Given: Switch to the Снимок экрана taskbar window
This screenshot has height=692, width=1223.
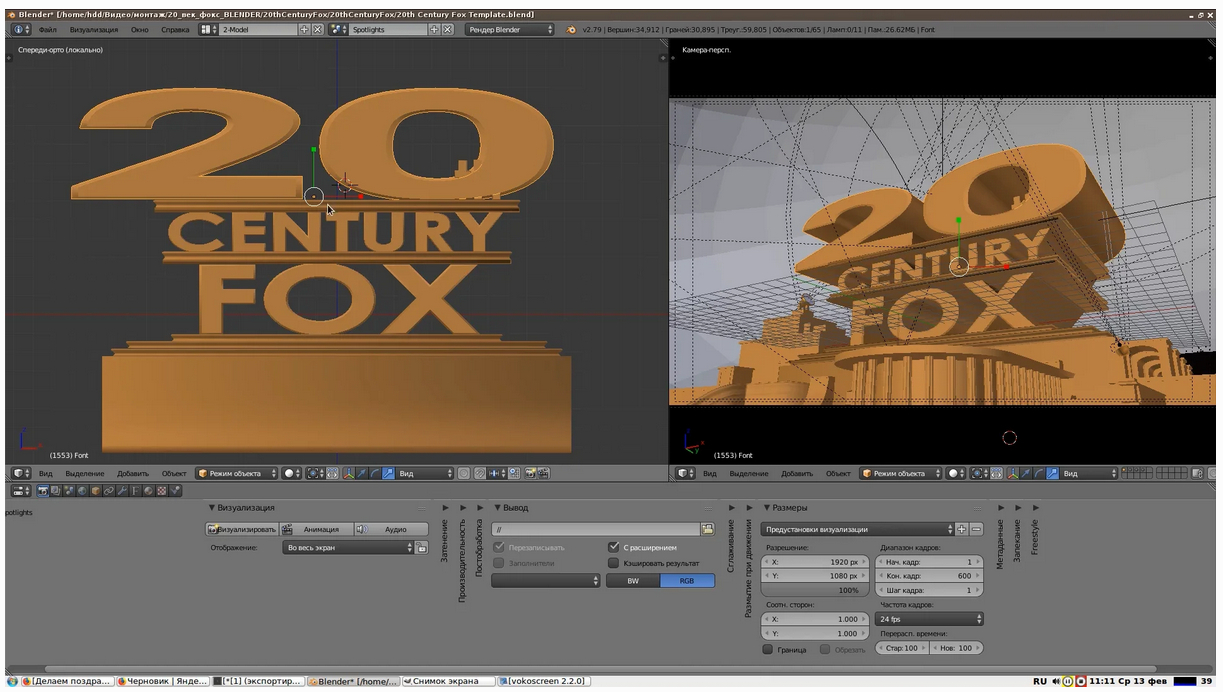Looking at the screenshot, I should 448,681.
